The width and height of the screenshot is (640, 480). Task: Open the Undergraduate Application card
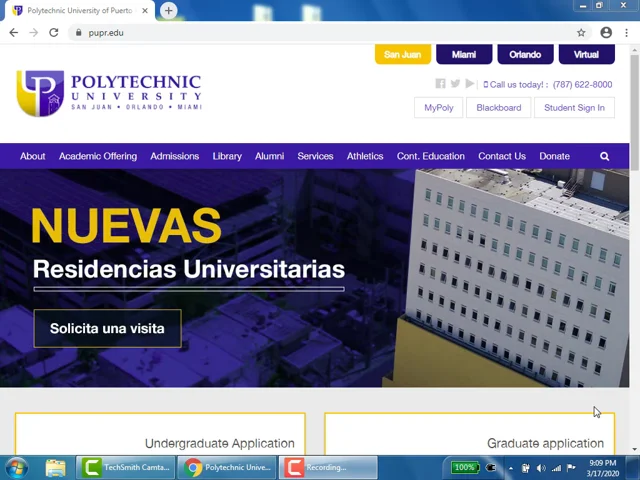(x=160, y=434)
